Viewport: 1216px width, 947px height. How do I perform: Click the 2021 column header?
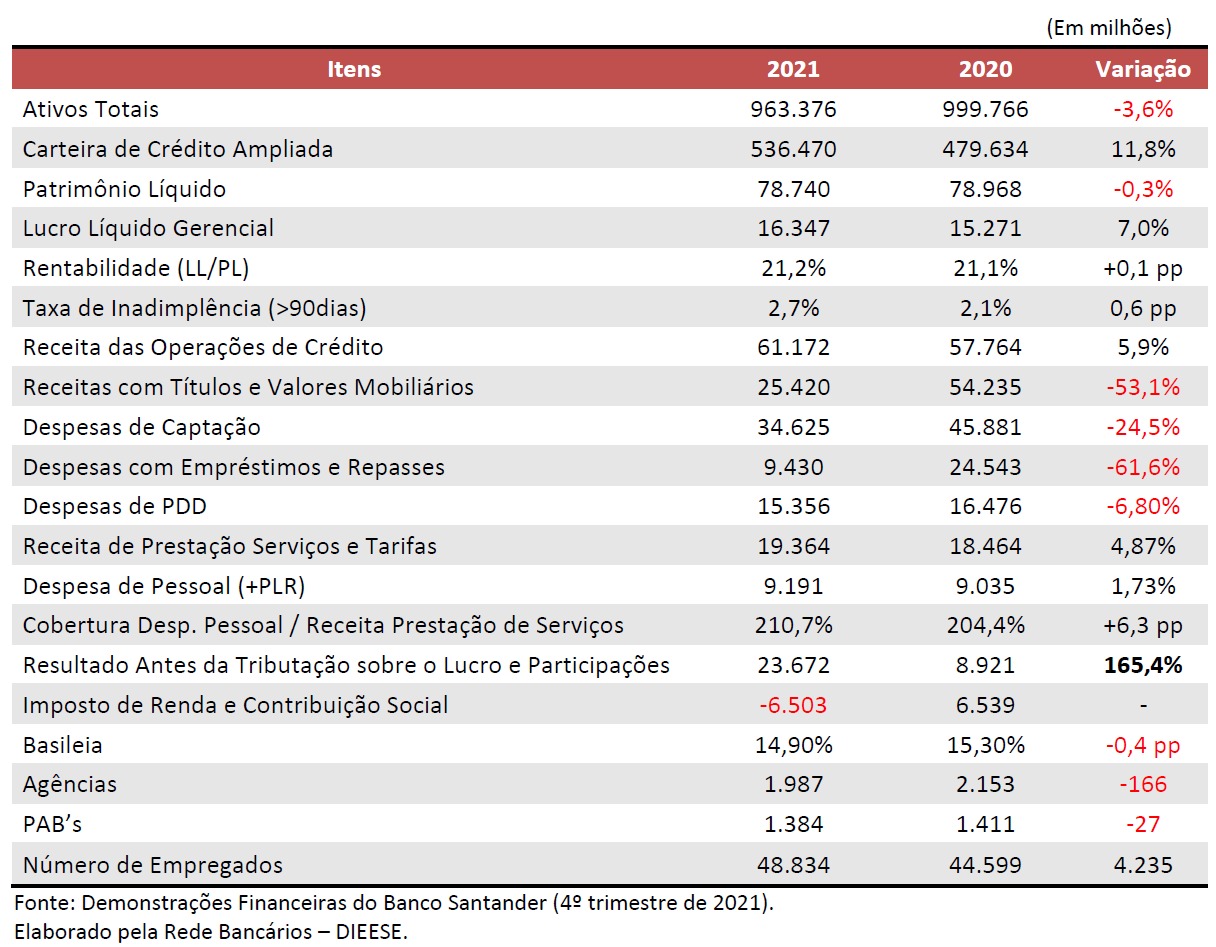click(793, 69)
